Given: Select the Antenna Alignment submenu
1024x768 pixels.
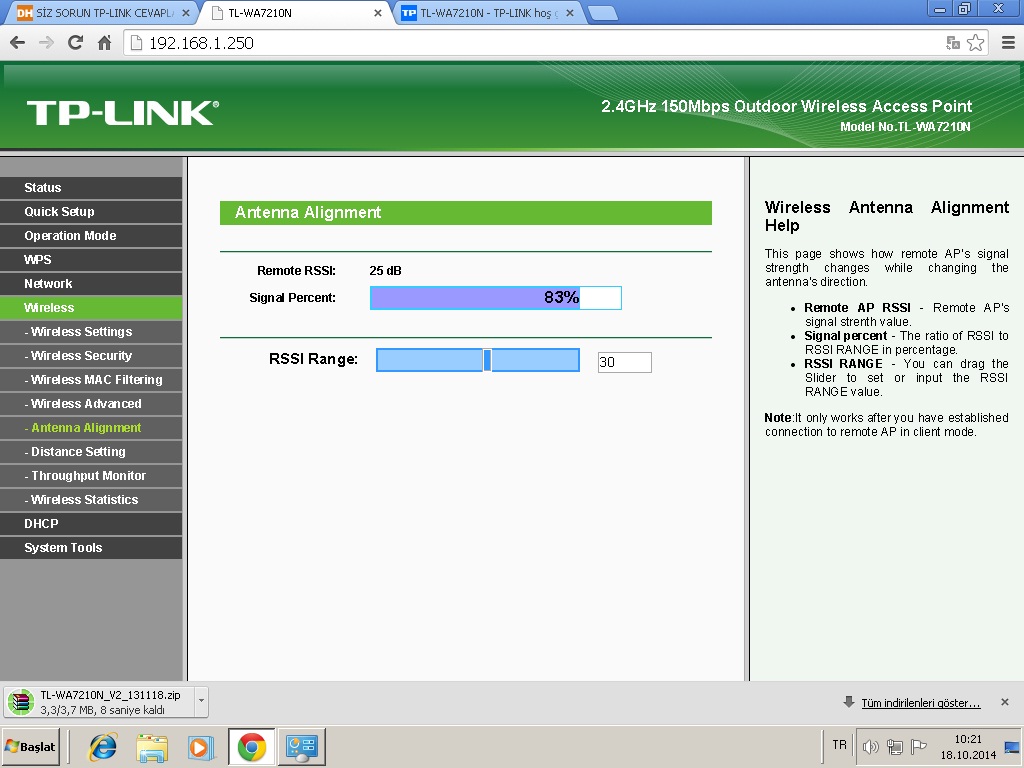Looking at the screenshot, I should pos(91,428).
